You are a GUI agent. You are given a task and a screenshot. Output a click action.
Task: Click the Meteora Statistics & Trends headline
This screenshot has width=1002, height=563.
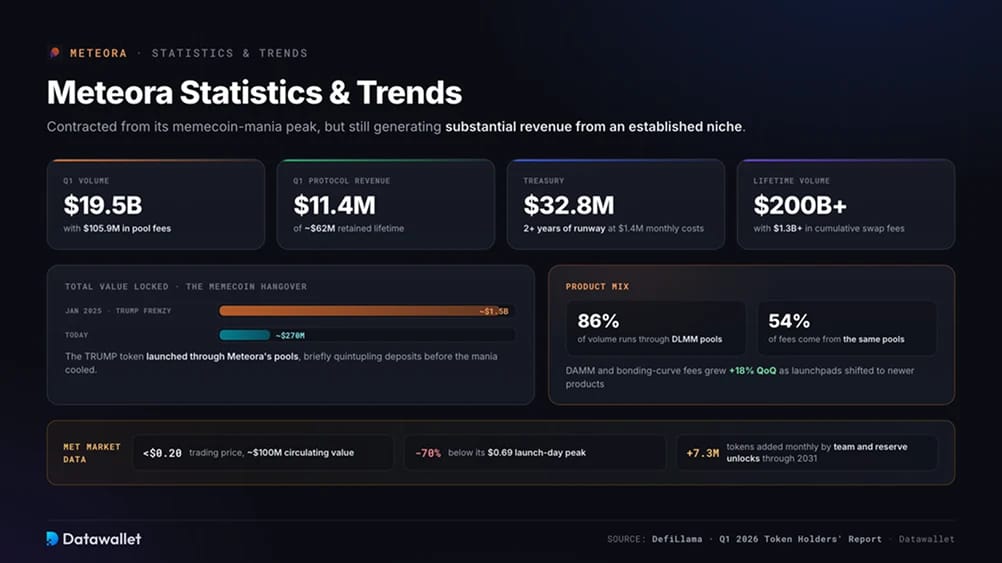point(254,93)
